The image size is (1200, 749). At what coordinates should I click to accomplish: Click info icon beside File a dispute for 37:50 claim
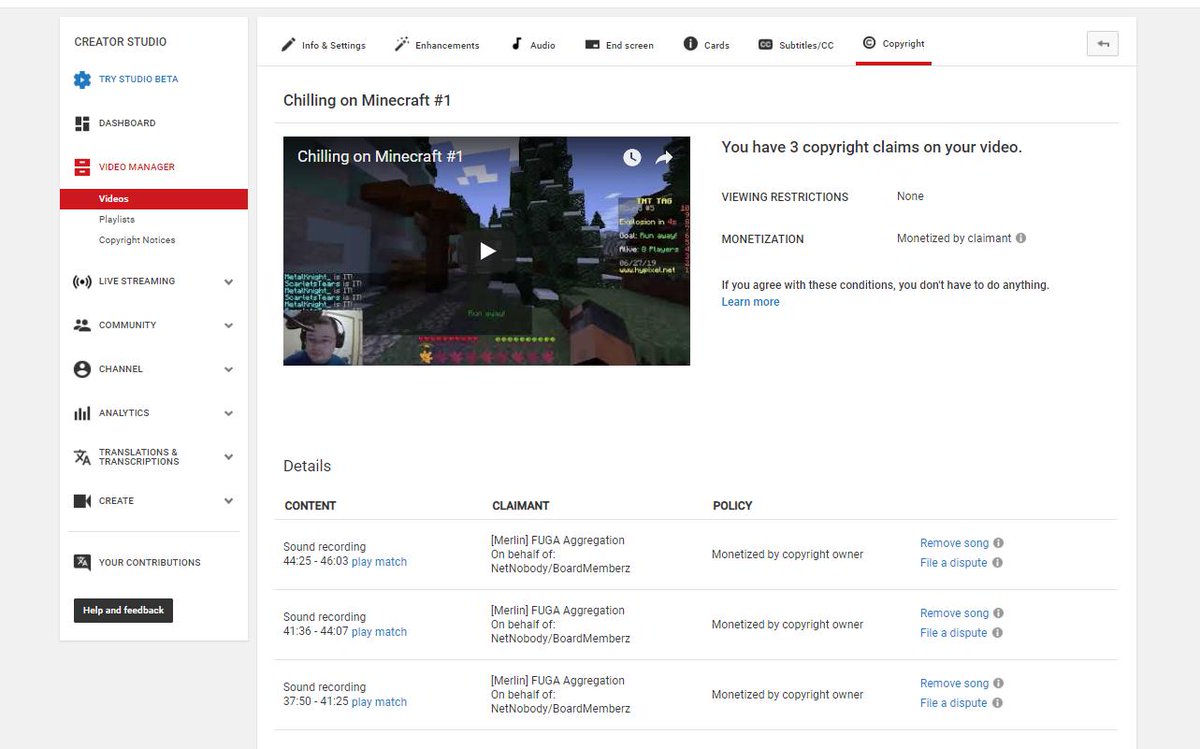pyautogui.click(x=998, y=702)
